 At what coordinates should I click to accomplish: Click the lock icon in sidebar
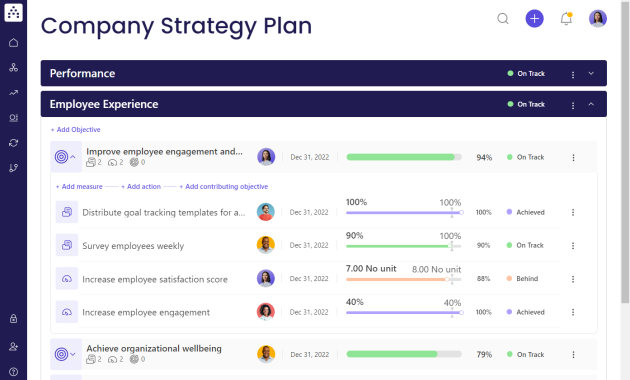click(13, 319)
